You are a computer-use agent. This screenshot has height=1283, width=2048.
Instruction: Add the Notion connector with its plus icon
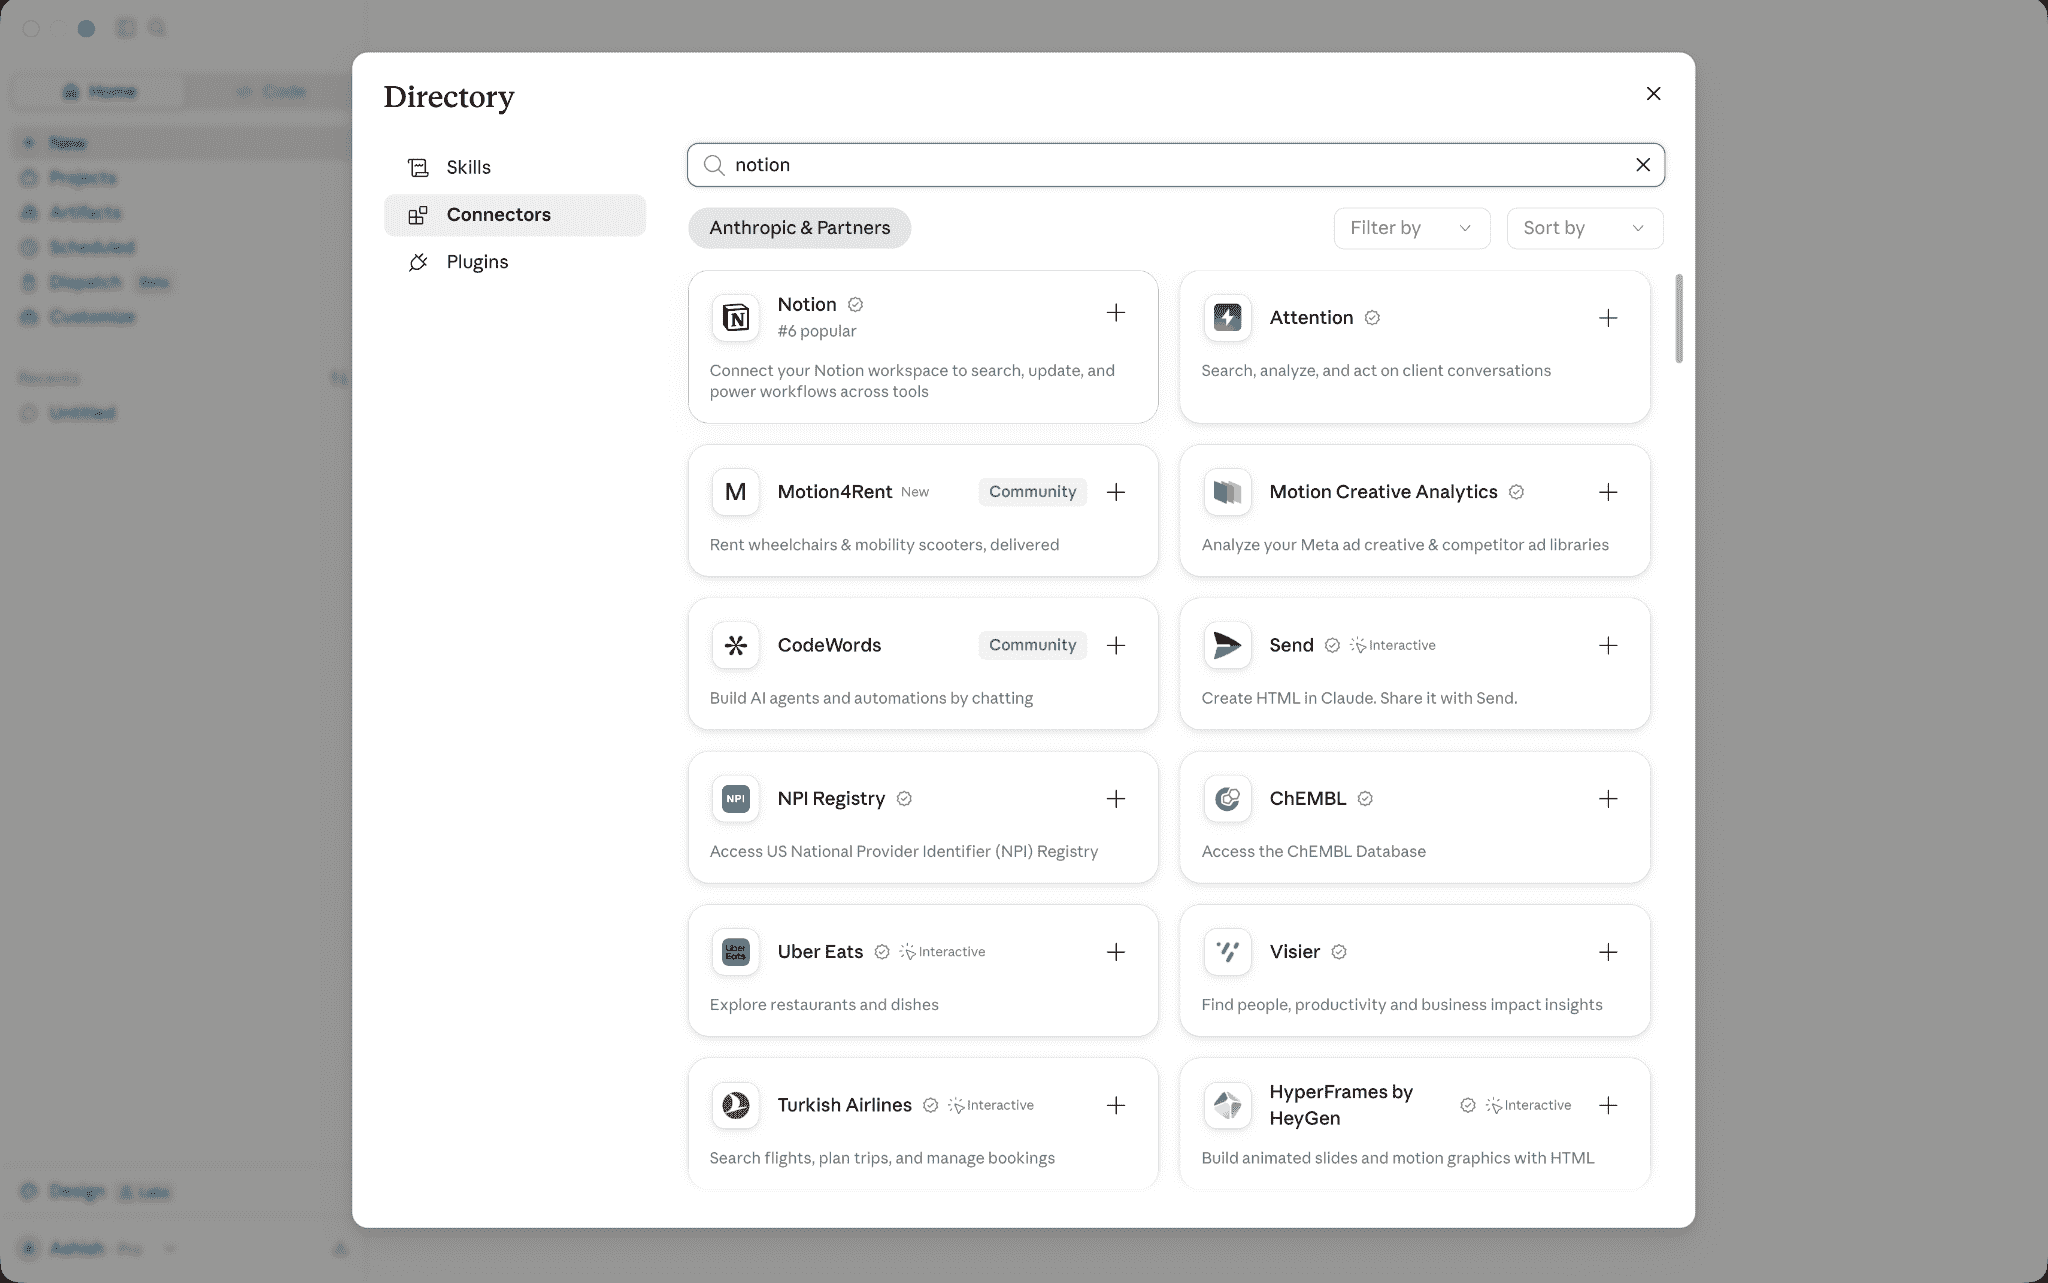[x=1116, y=313]
